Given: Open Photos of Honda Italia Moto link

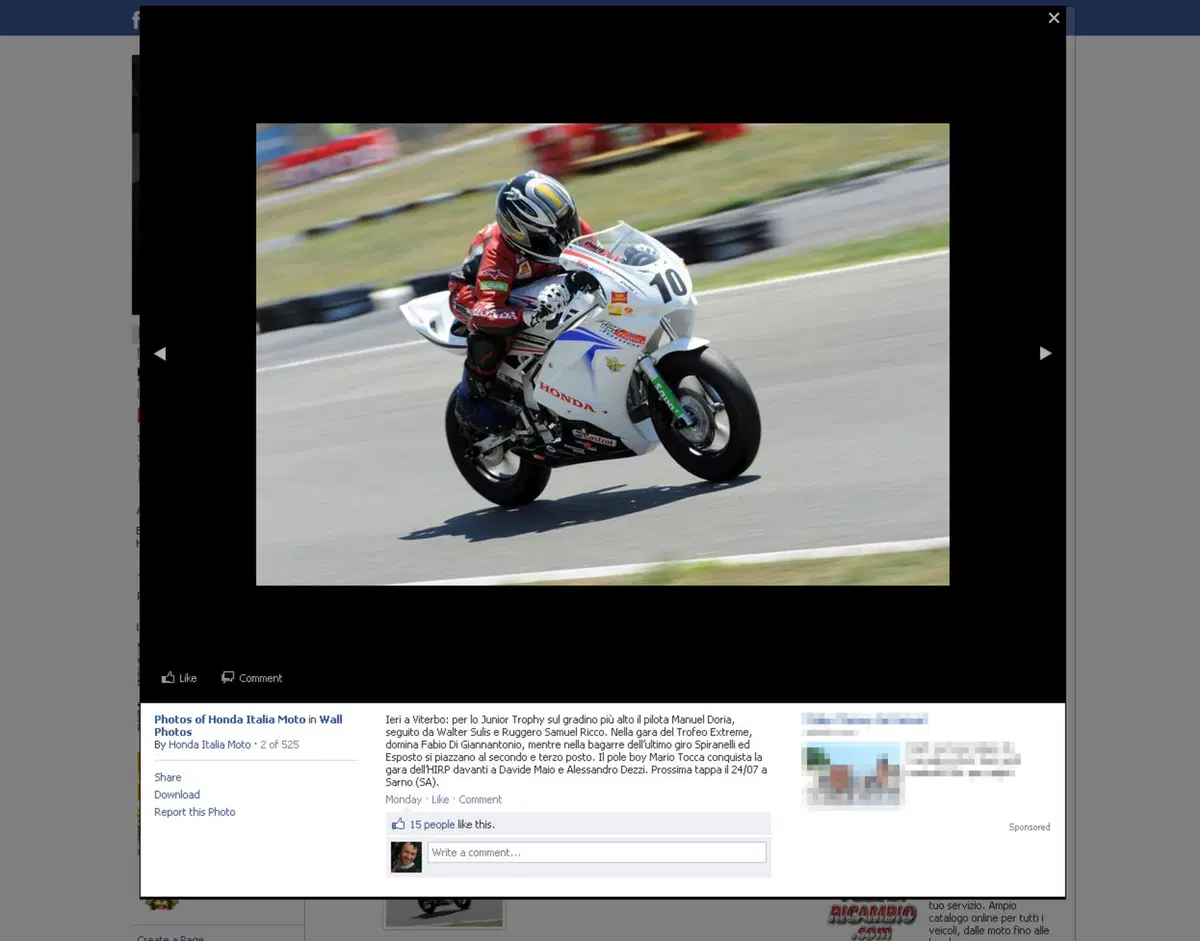Looking at the screenshot, I should [x=230, y=719].
